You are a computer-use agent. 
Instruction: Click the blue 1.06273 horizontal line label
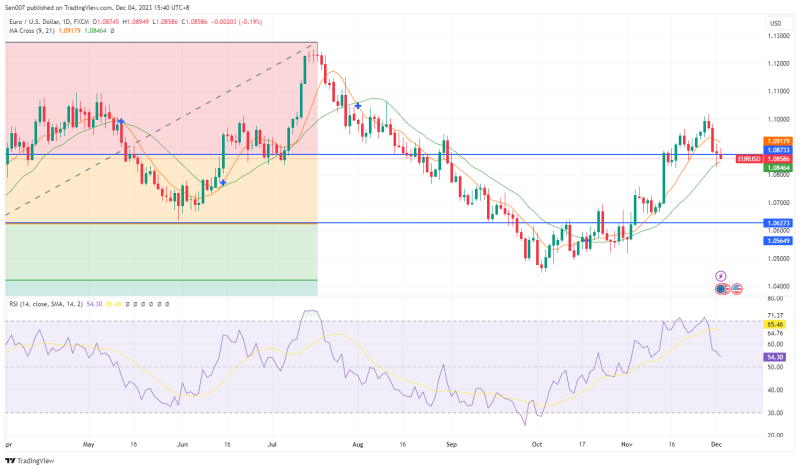778,223
